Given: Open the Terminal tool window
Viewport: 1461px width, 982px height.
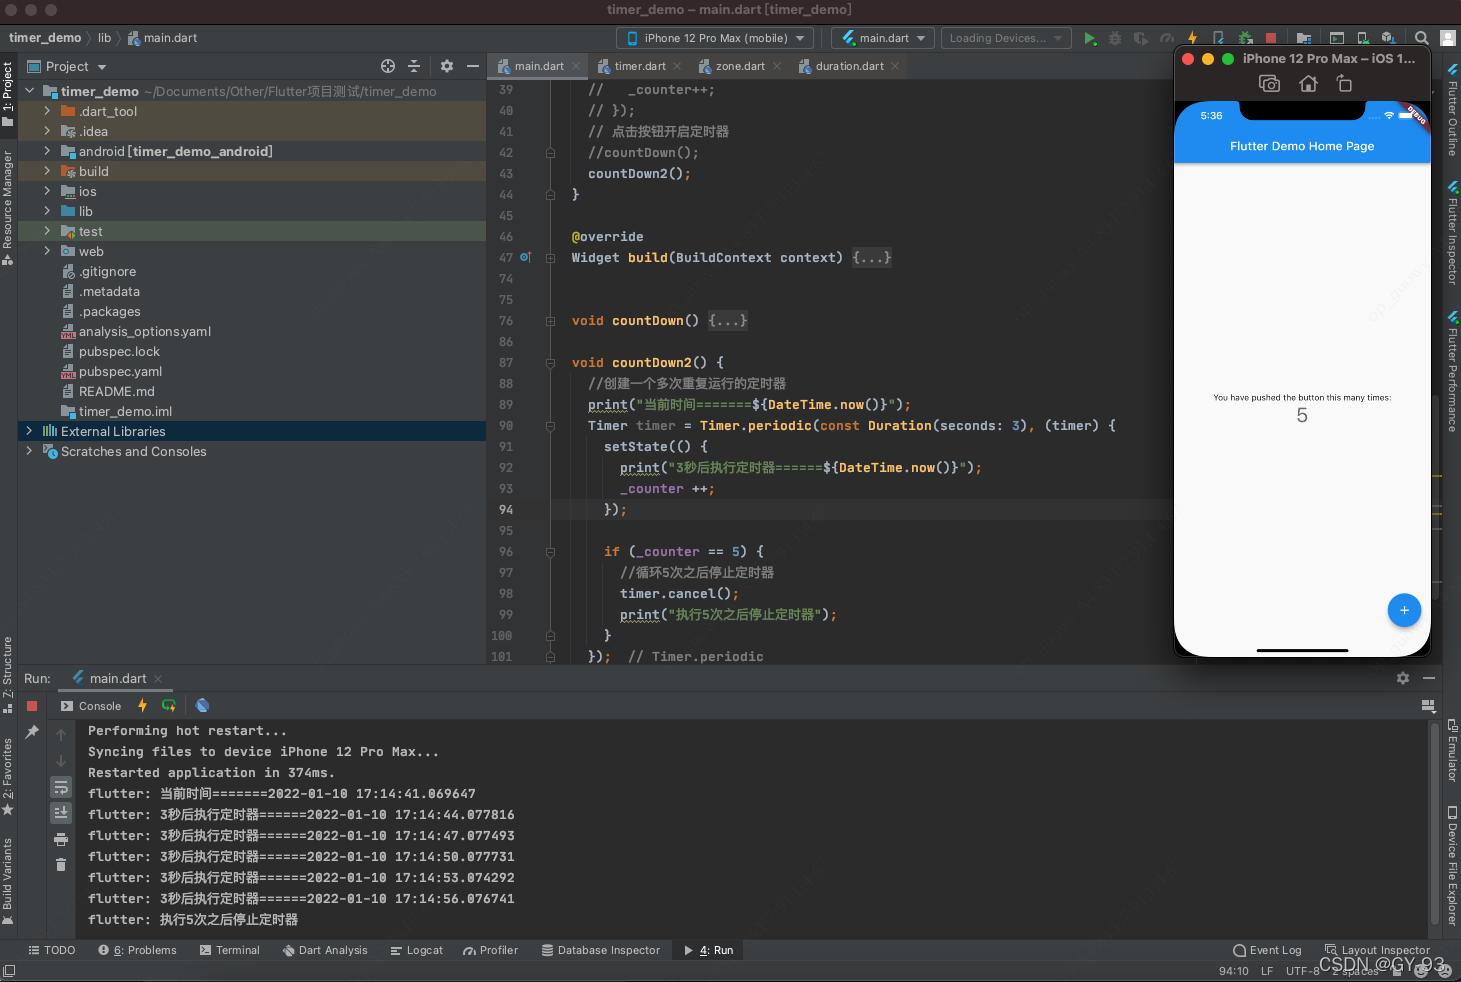Looking at the screenshot, I should [229, 950].
